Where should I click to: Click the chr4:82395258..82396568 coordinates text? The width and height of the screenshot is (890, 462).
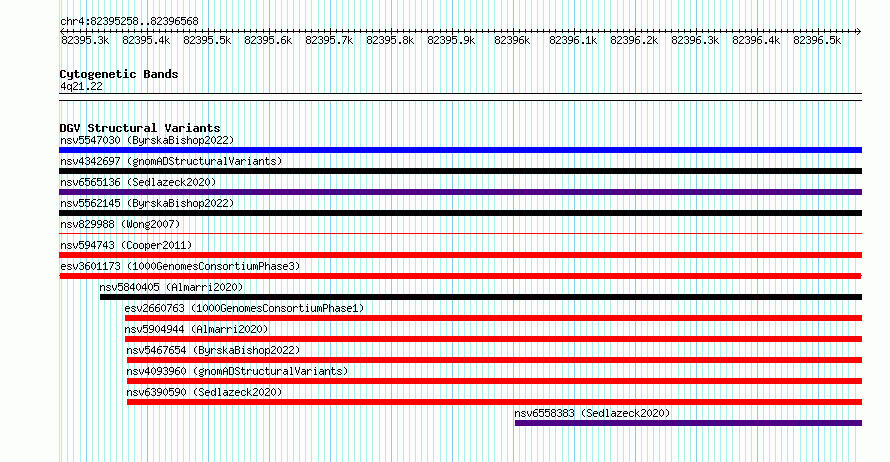coord(129,22)
